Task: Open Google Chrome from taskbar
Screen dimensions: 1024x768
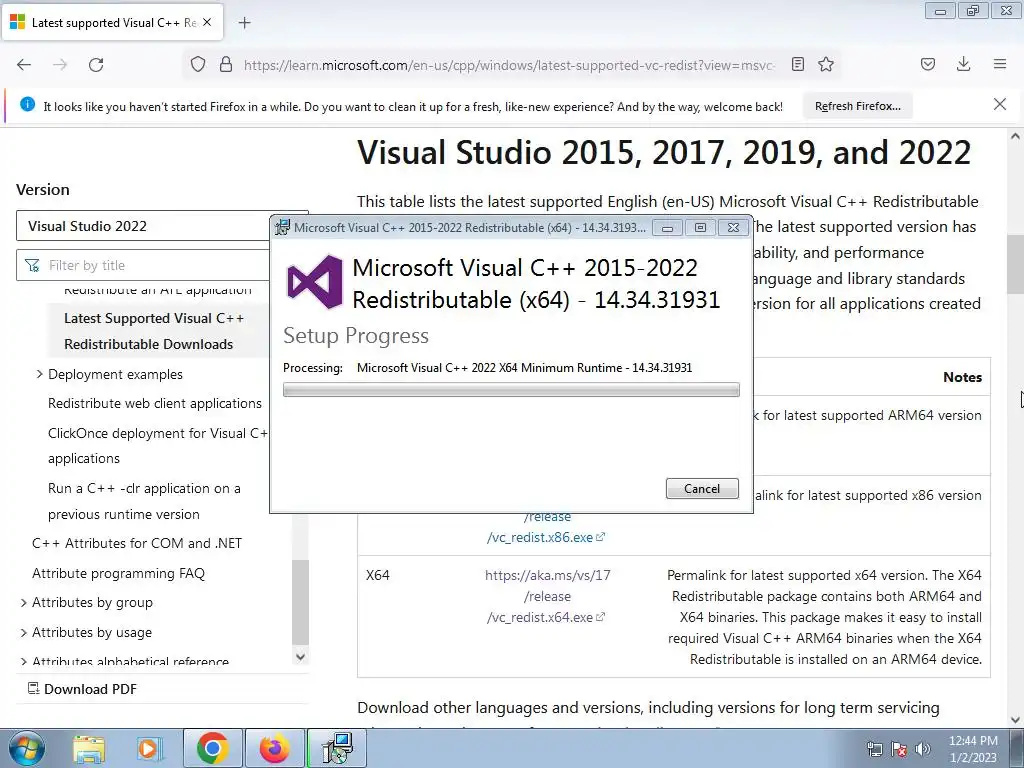Action: tap(212, 748)
